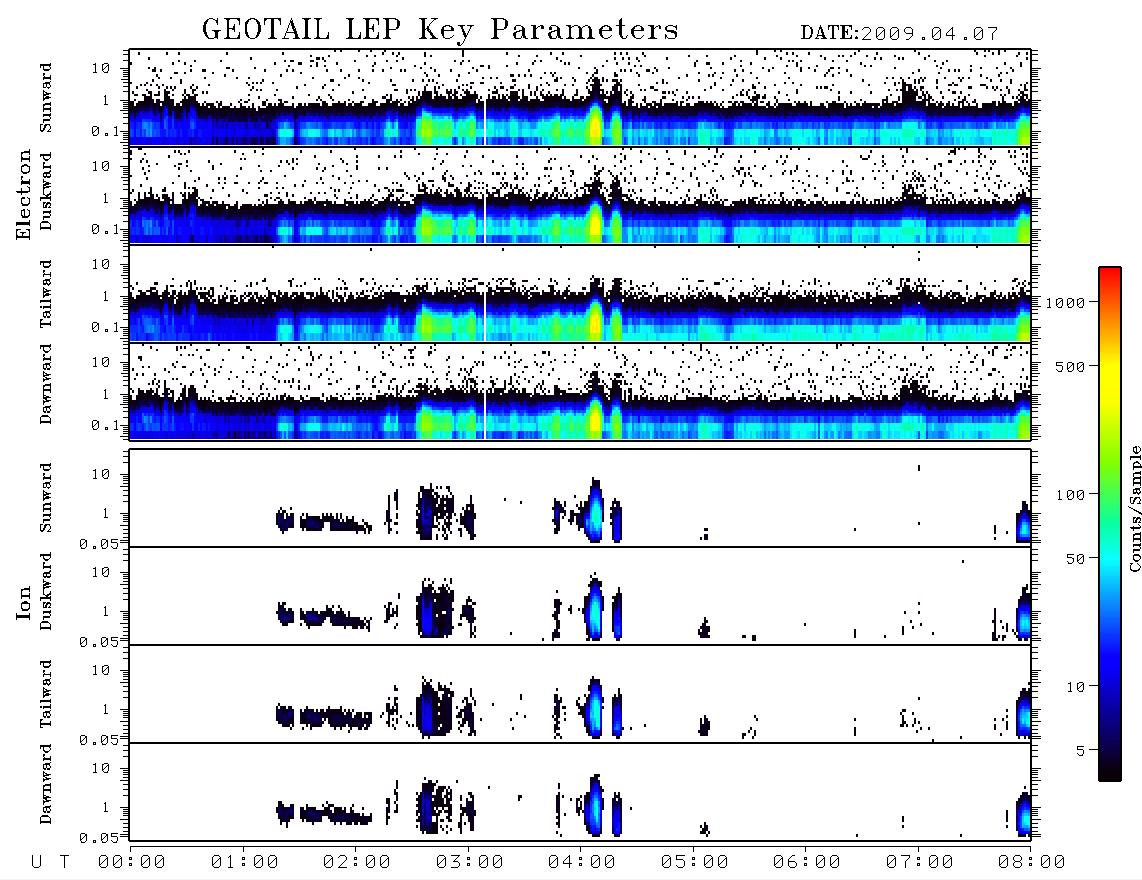Select the 00:00 time tick label
The width and height of the screenshot is (1142, 880).
point(132,862)
